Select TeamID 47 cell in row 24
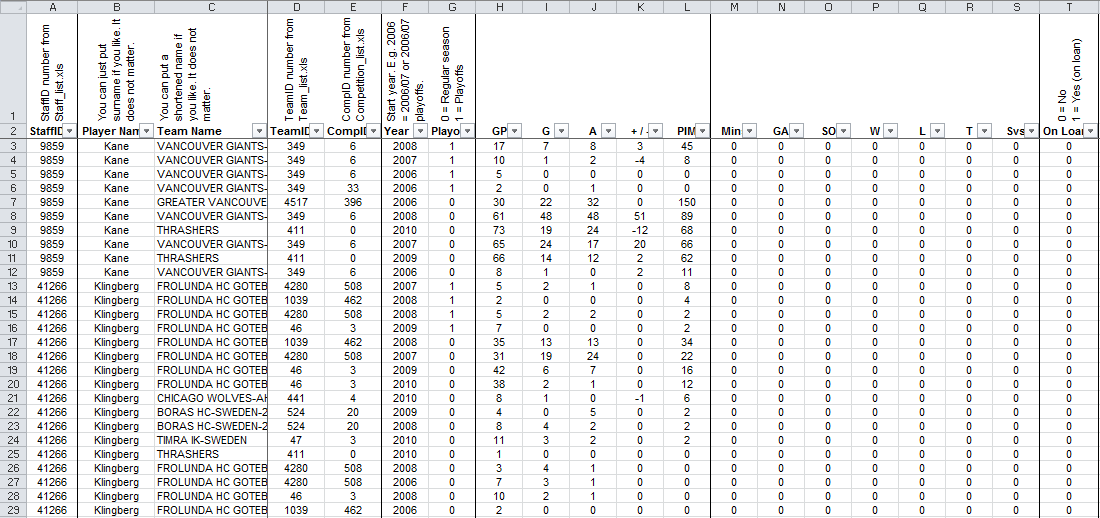This screenshot has width=1100, height=518. [296, 440]
